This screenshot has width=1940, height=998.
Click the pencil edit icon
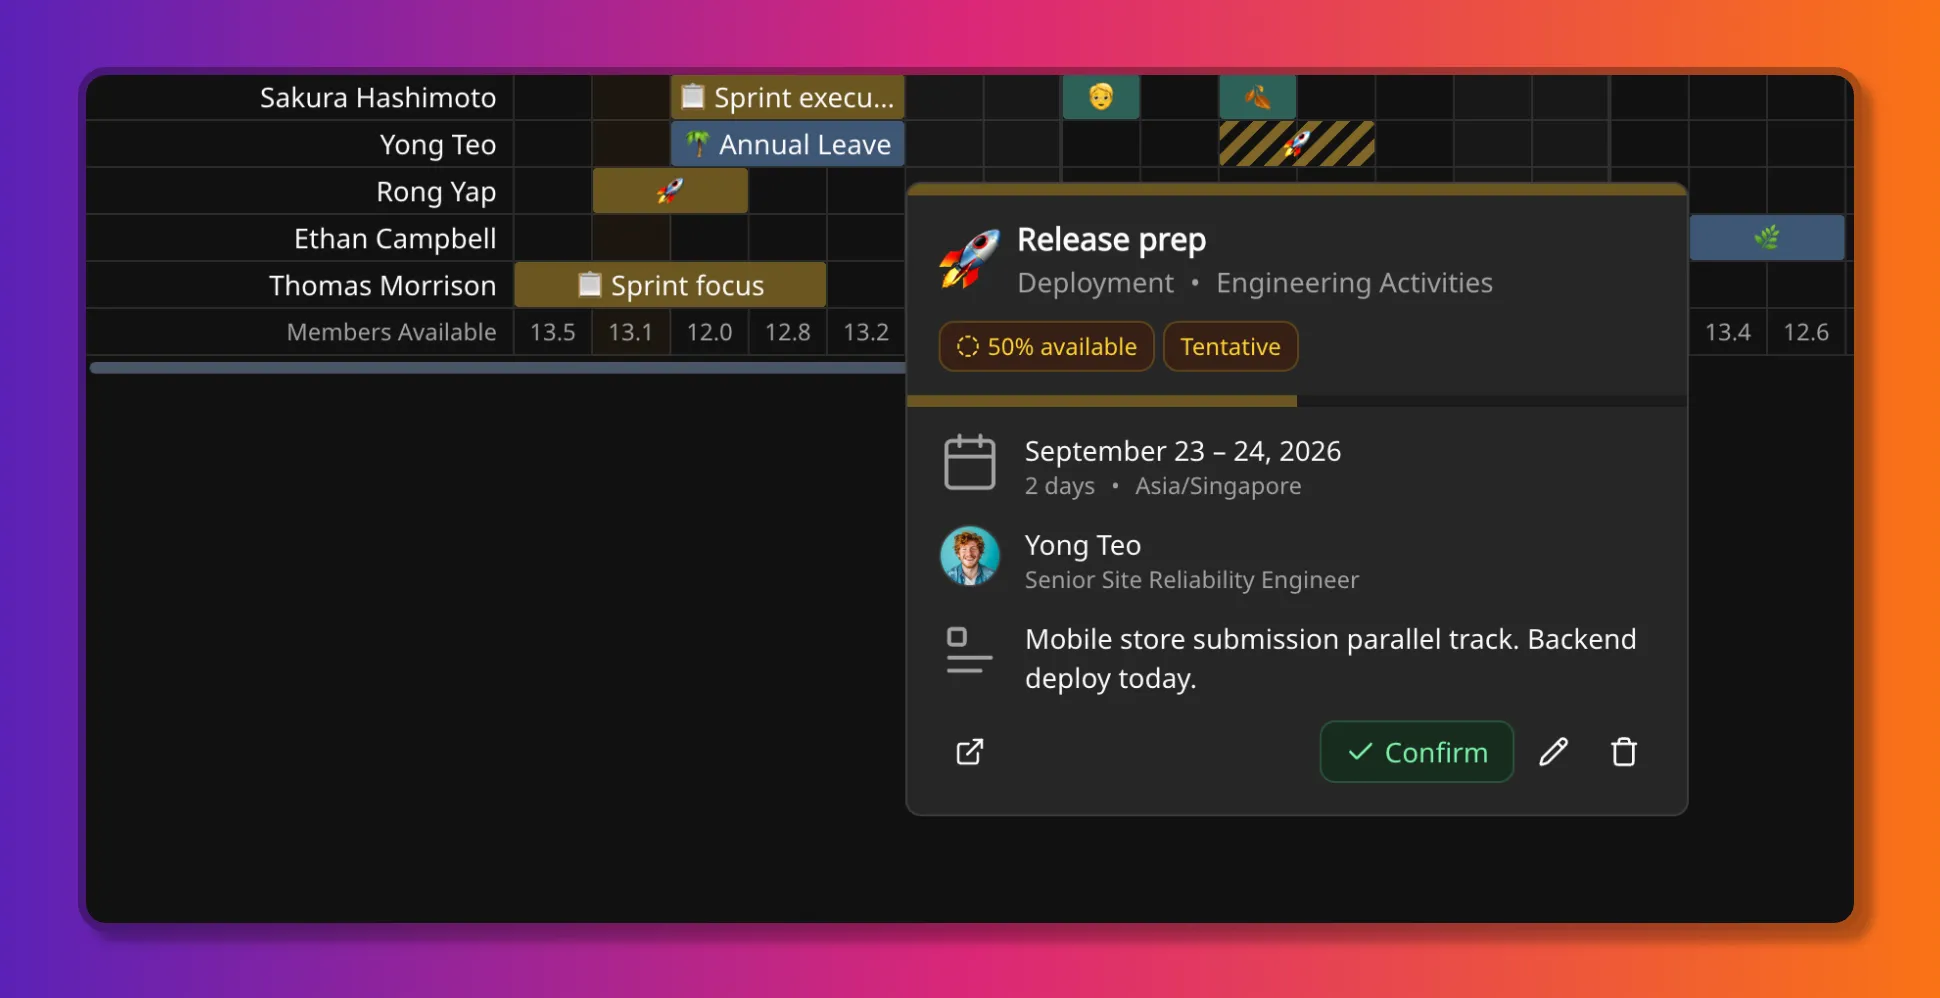[1553, 752]
